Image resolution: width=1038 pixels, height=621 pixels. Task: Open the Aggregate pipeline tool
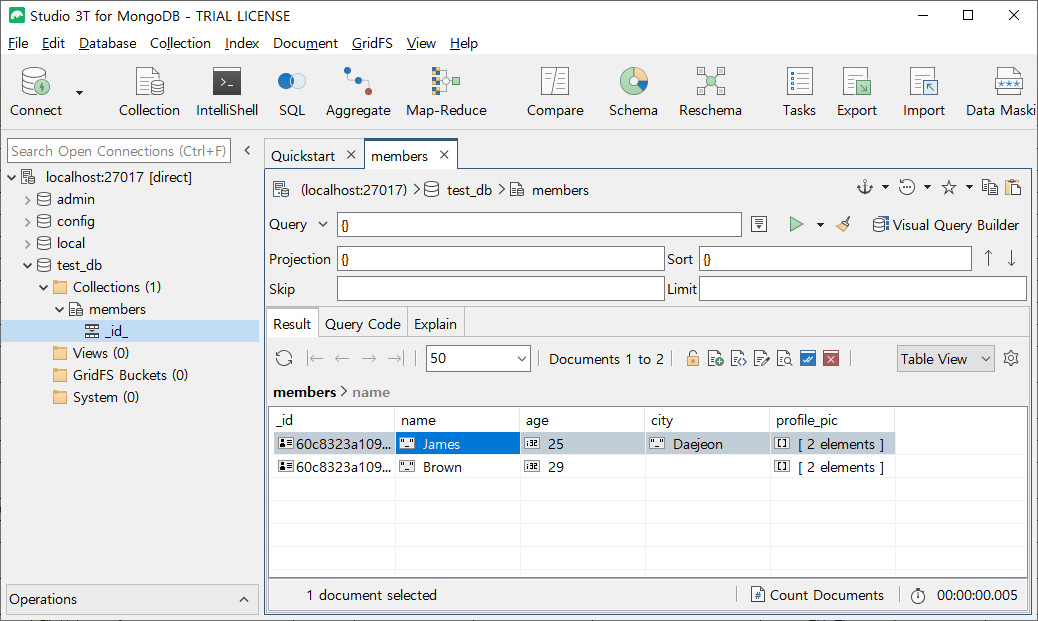point(357,91)
